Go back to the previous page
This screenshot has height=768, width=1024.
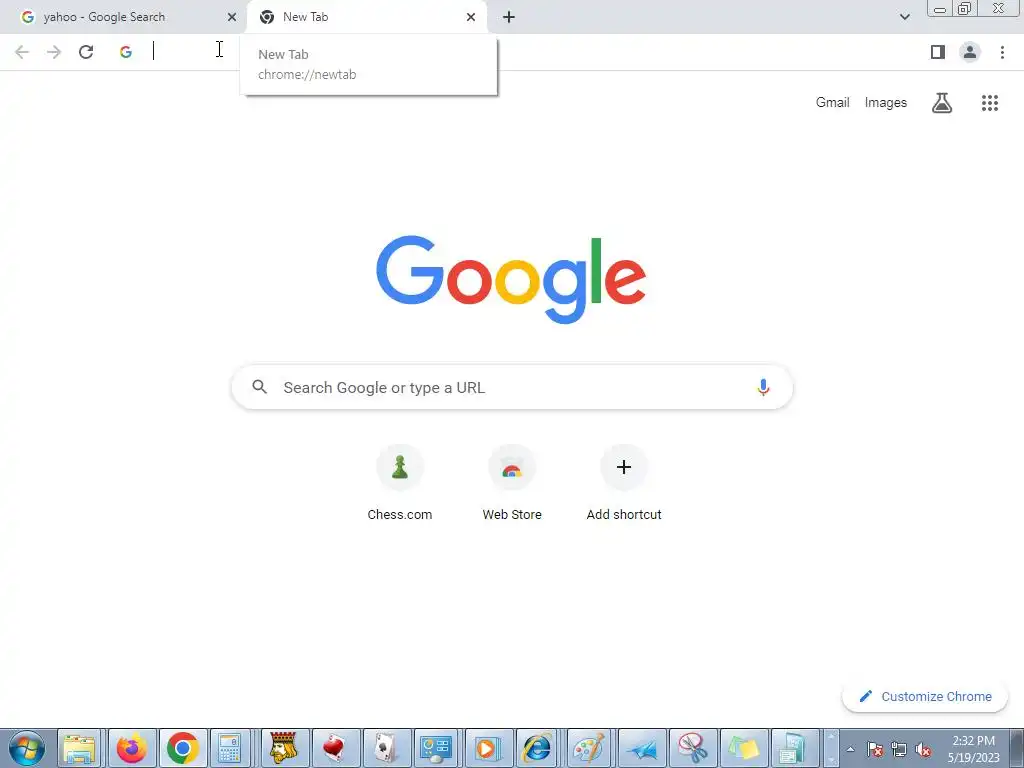coord(22,52)
